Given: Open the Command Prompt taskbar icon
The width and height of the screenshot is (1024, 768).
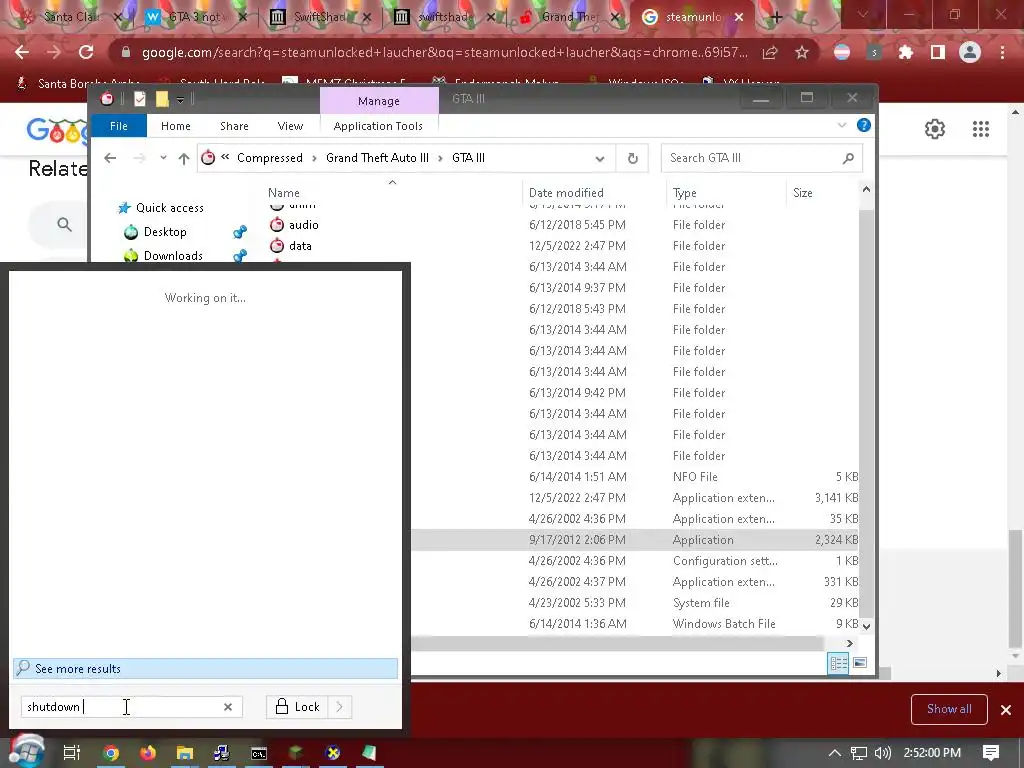Looking at the screenshot, I should [259, 754].
